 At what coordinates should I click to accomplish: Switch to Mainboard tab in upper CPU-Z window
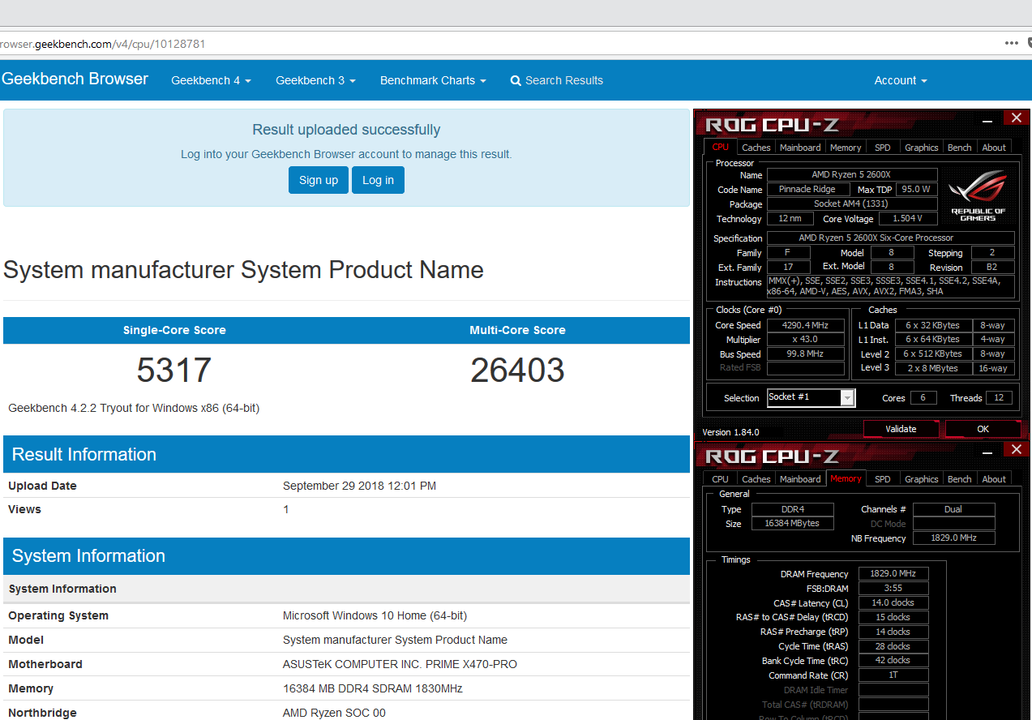pos(800,148)
